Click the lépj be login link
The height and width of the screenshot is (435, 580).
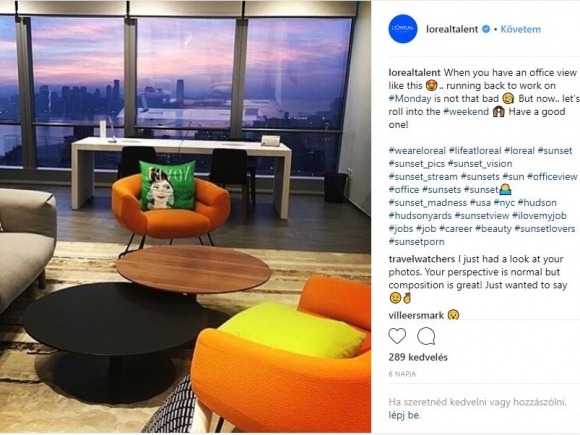pyautogui.click(x=404, y=415)
